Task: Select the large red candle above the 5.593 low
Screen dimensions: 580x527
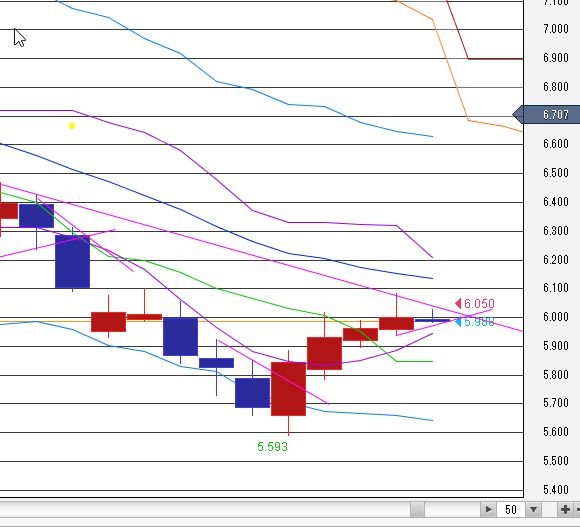Action: click(289, 389)
